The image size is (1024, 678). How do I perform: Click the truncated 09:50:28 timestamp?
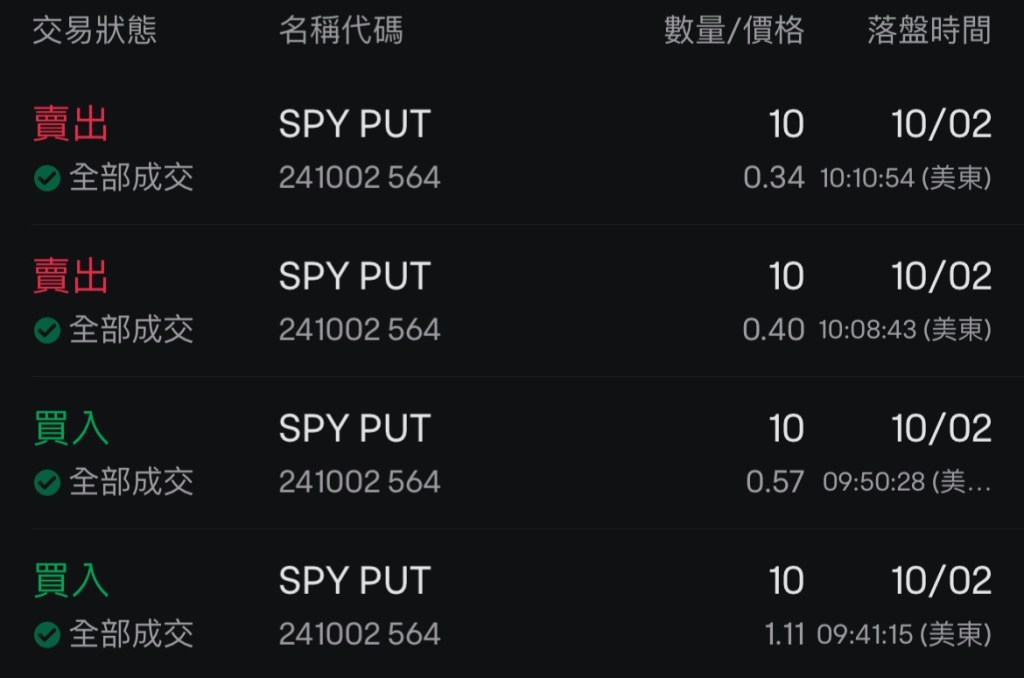[x=906, y=483]
